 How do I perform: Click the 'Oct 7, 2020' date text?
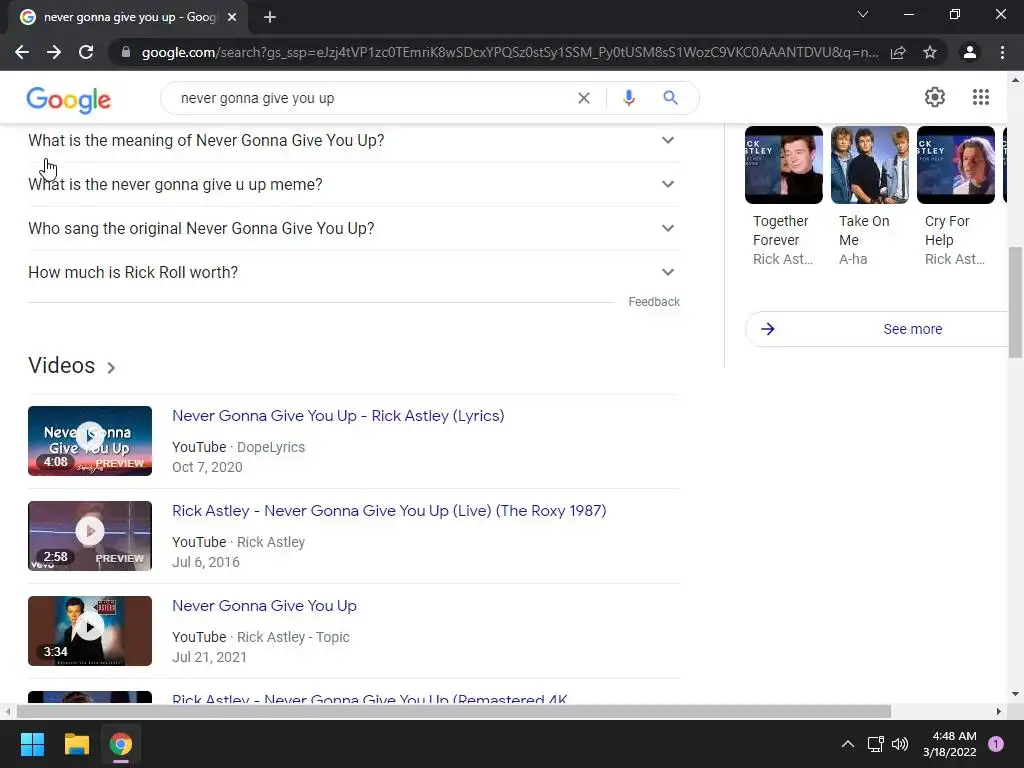(207, 468)
